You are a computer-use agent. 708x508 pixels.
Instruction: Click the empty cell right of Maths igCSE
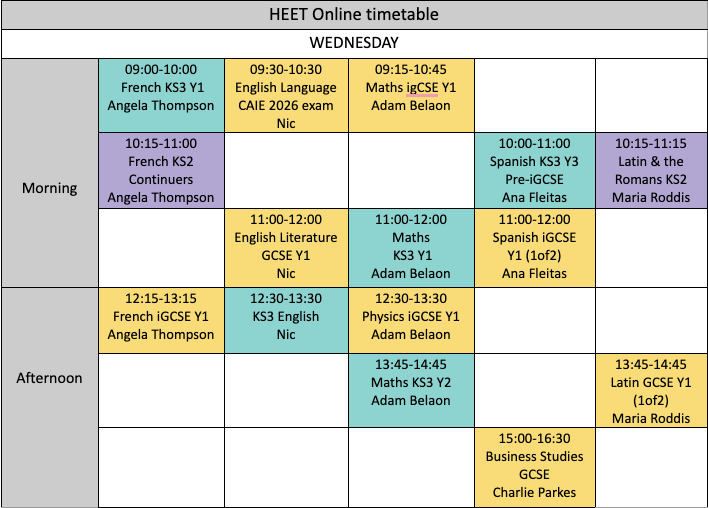(x=534, y=88)
